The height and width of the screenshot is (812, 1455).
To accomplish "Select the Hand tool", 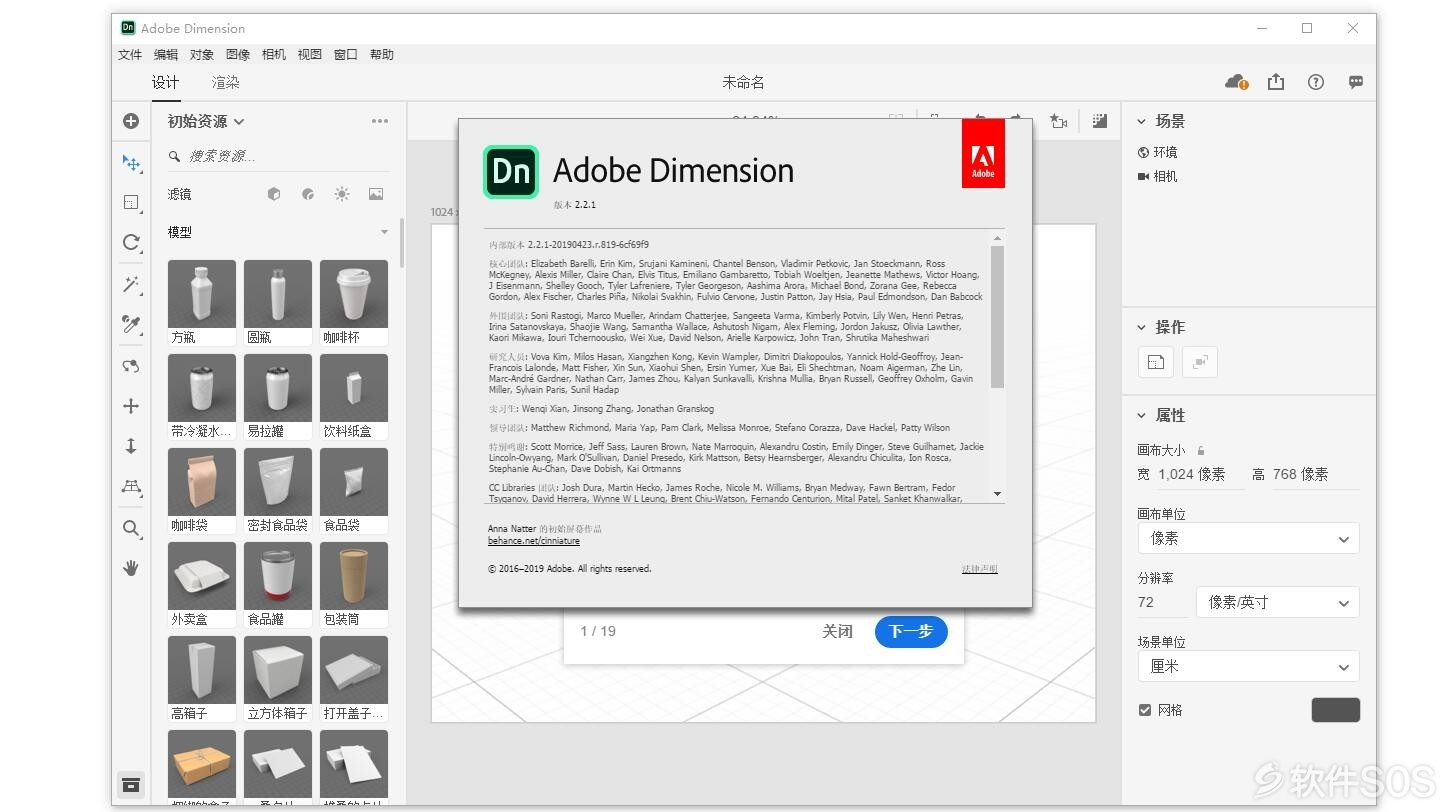I will tap(131, 568).
